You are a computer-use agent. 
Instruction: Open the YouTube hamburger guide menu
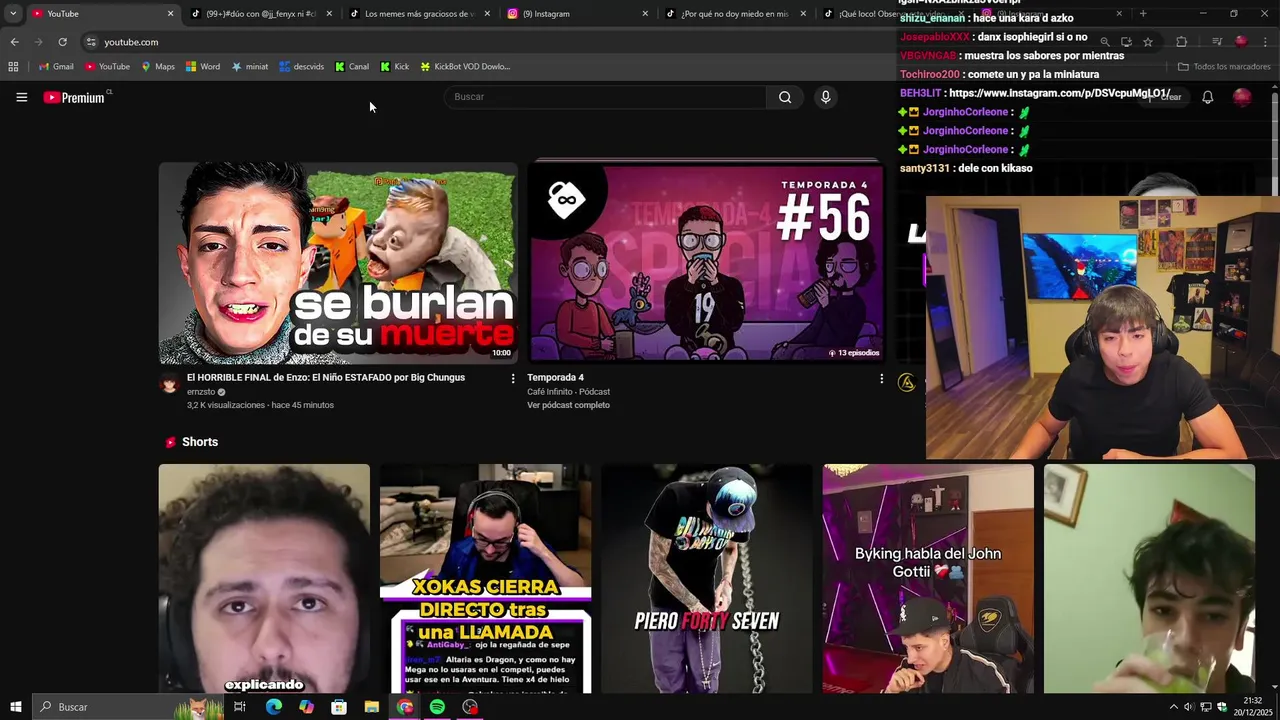coord(21,97)
